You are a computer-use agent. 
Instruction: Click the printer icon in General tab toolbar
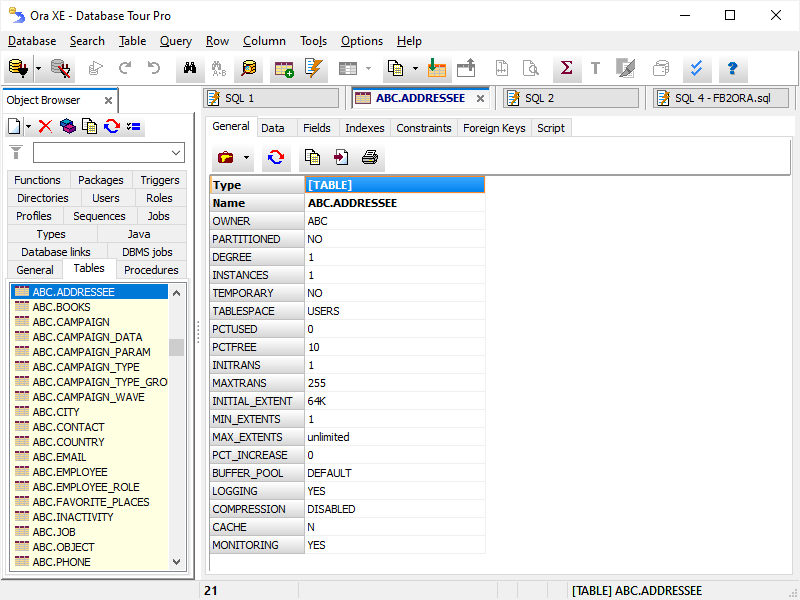click(x=369, y=157)
